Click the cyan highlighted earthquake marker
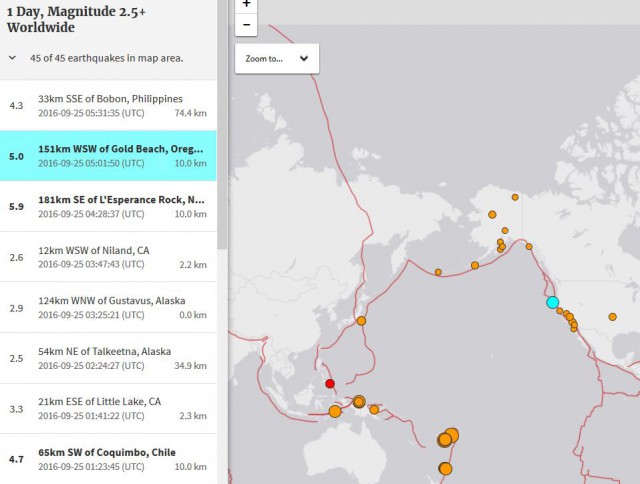Screen dimensions: 640x484 tap(553, 302)
